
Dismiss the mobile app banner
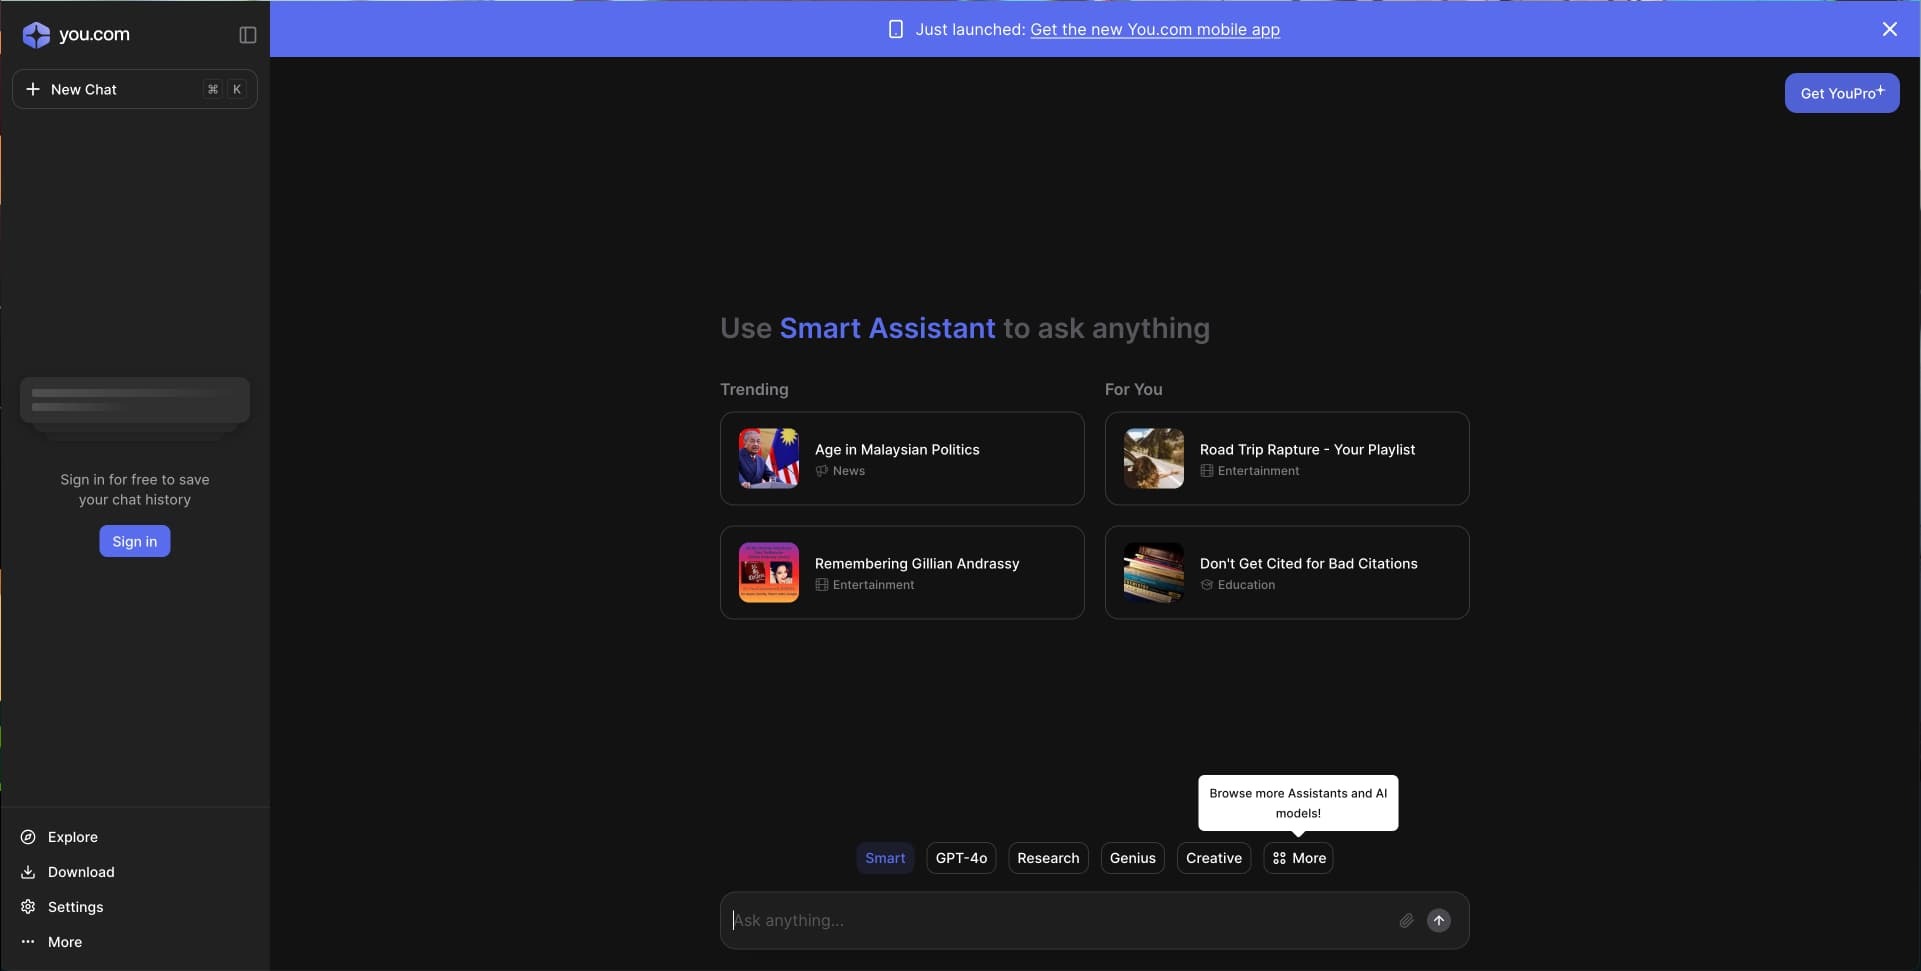point(1889,29)
